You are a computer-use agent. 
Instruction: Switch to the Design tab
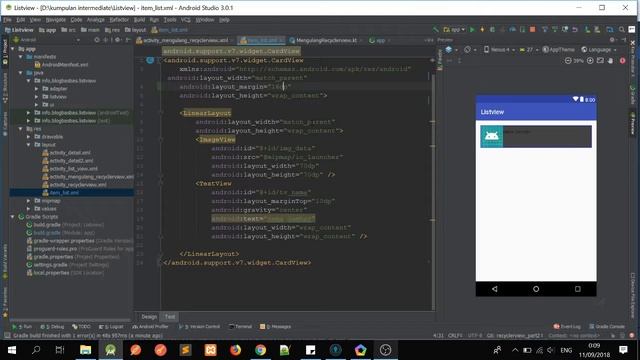coord(149,317)
